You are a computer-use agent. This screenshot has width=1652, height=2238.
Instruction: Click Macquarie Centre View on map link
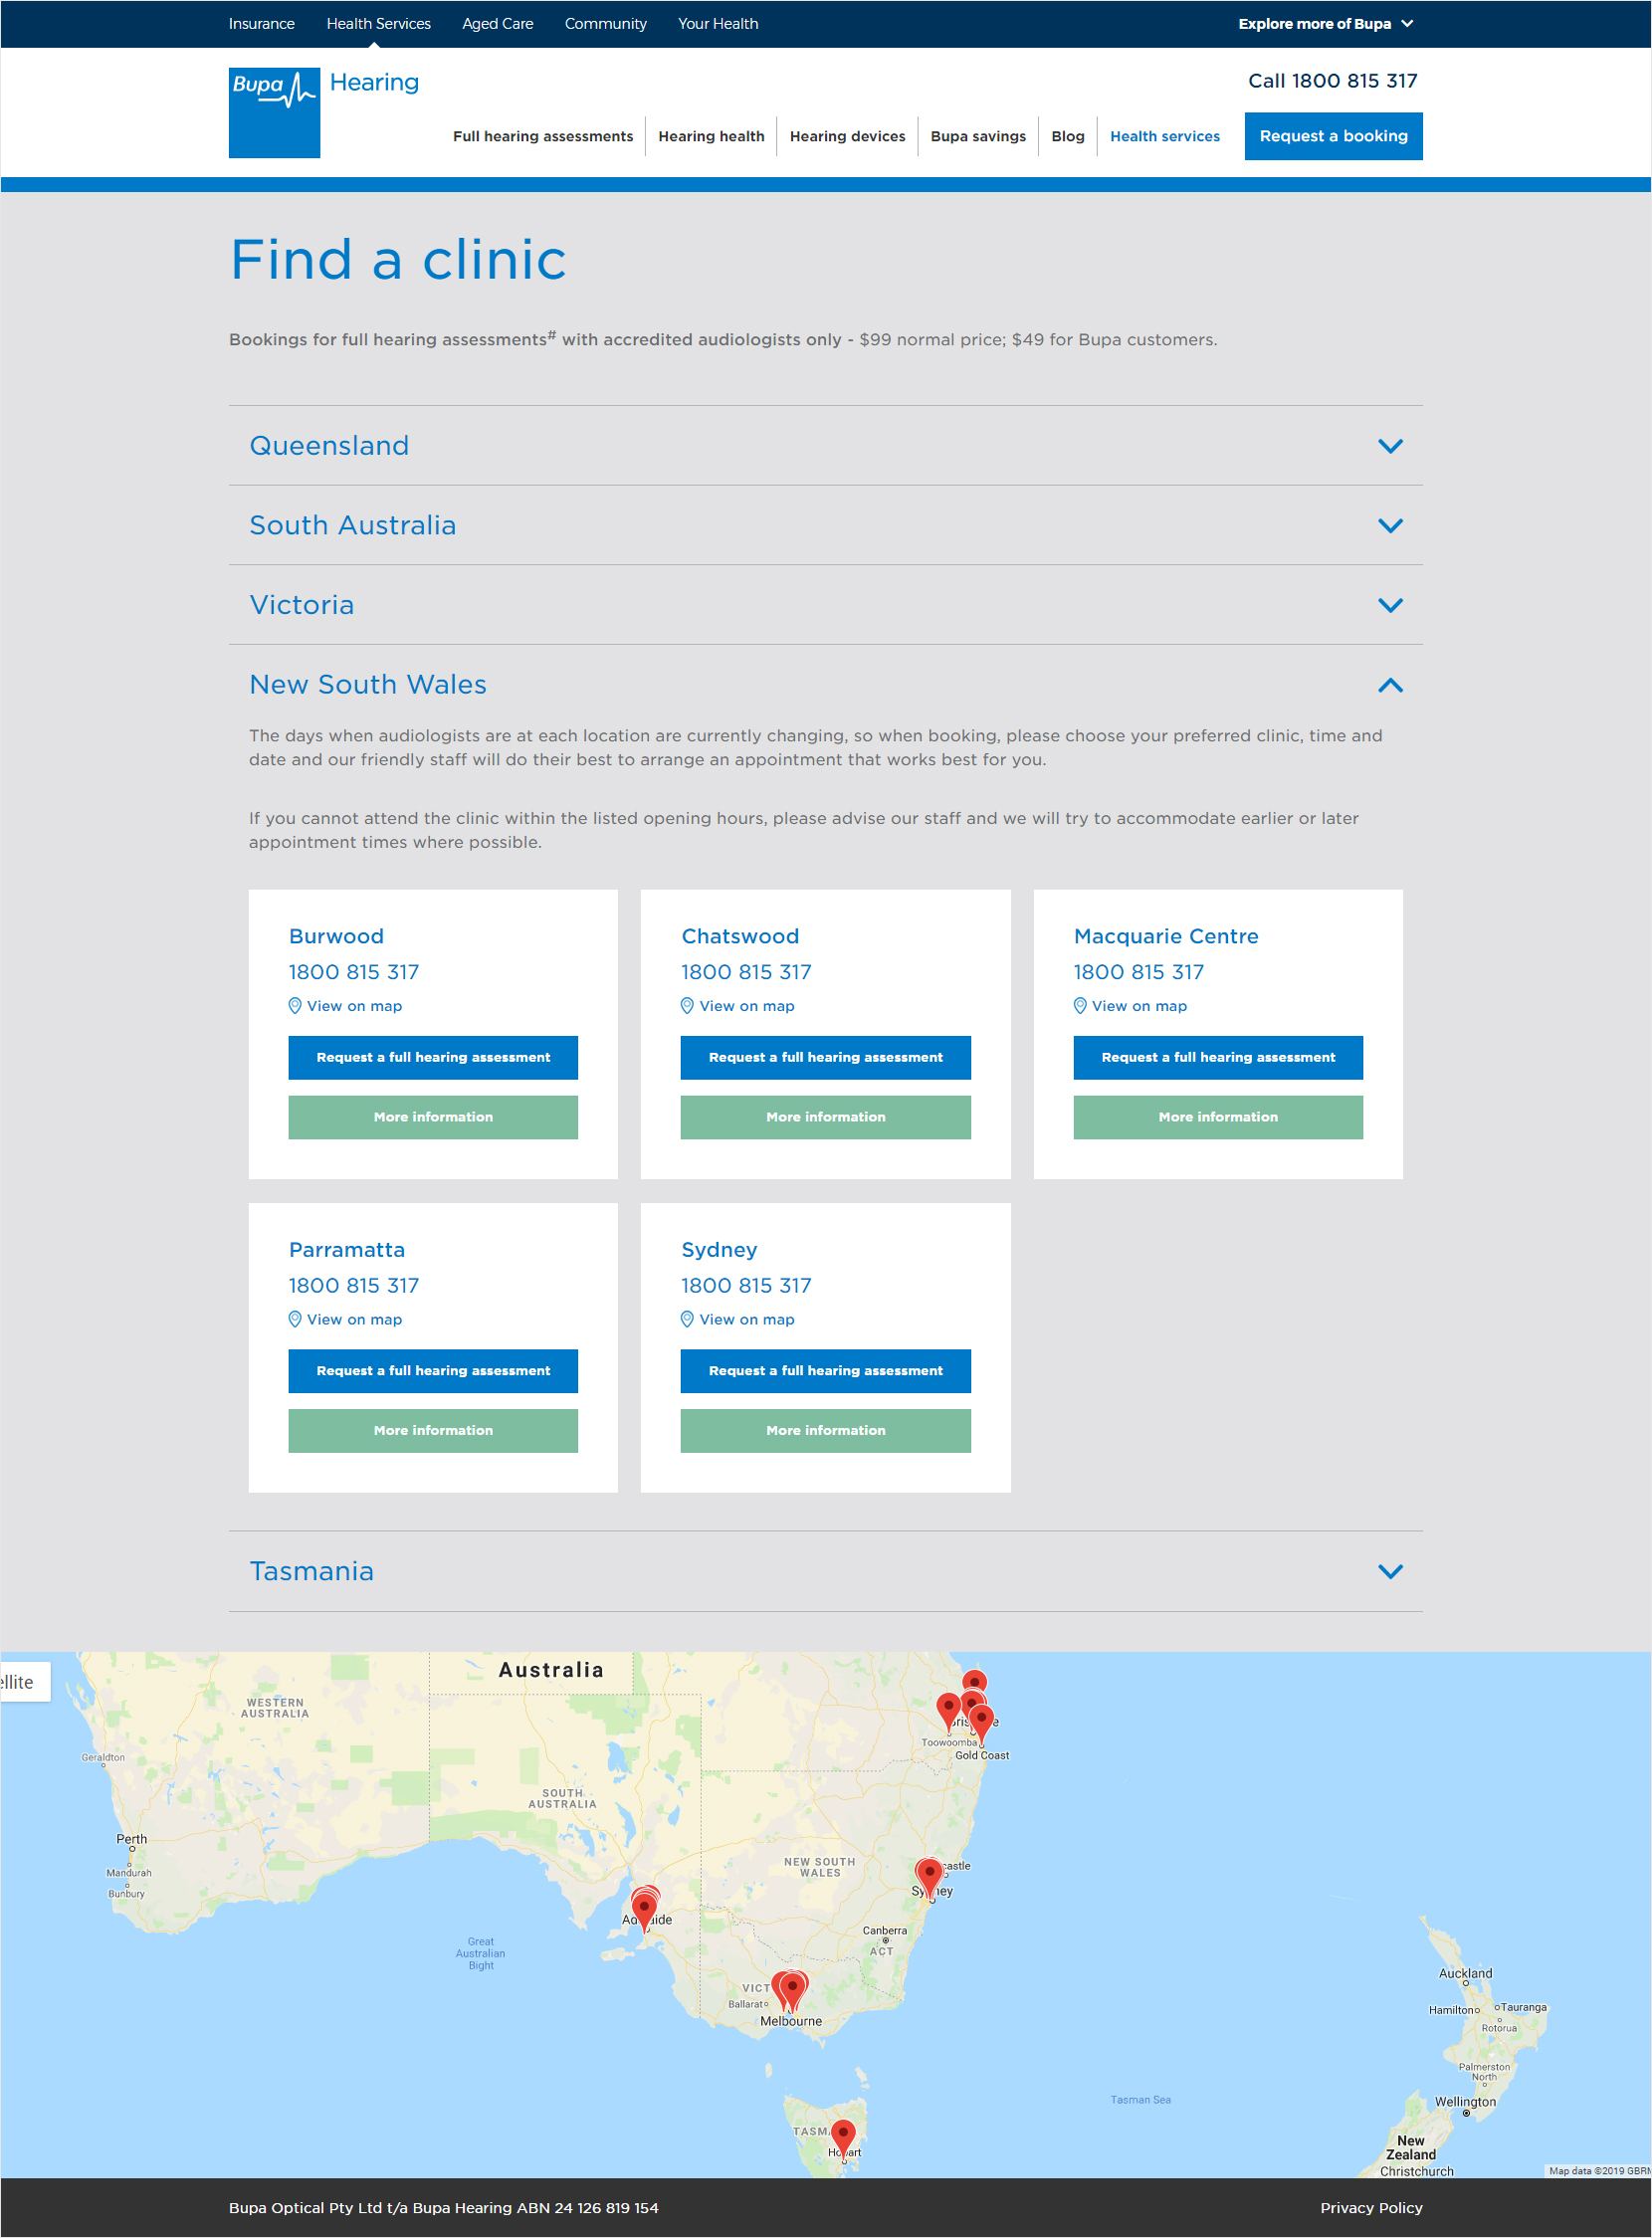point(1139,1006)
